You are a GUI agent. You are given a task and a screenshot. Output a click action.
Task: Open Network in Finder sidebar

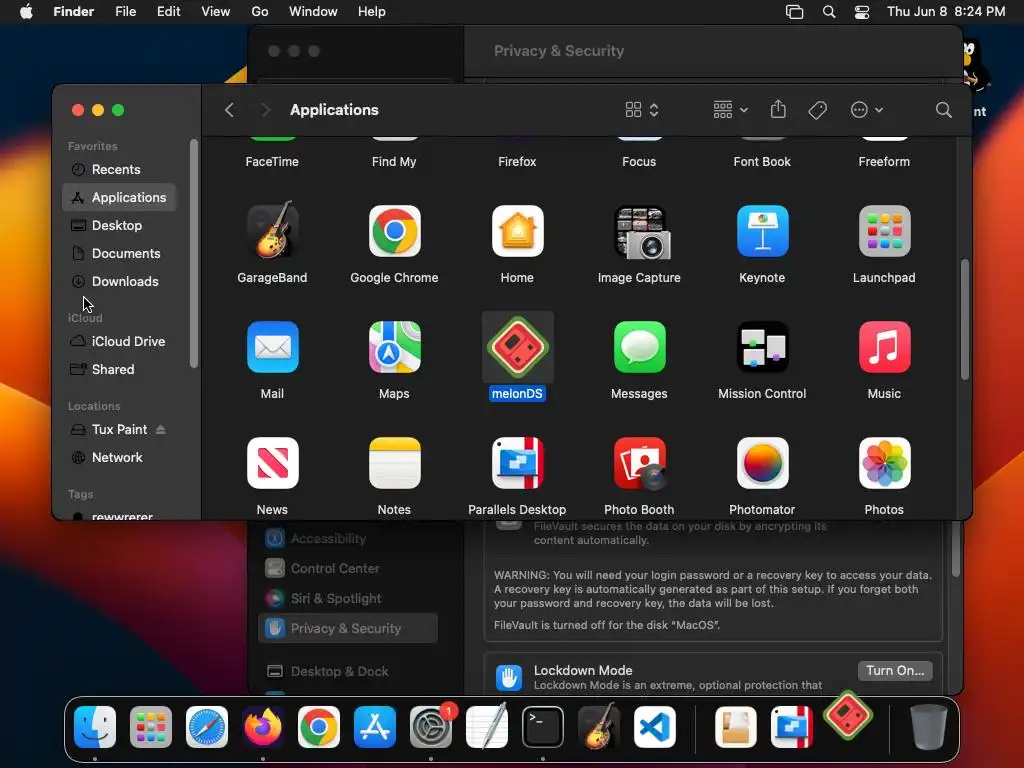coord(119,457)
